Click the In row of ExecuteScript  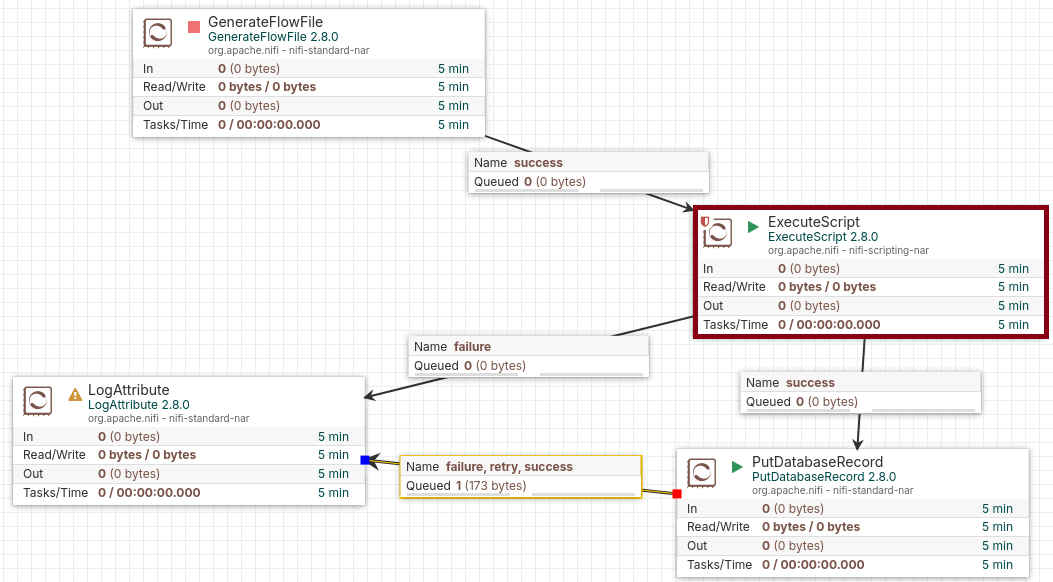[870, 269]
